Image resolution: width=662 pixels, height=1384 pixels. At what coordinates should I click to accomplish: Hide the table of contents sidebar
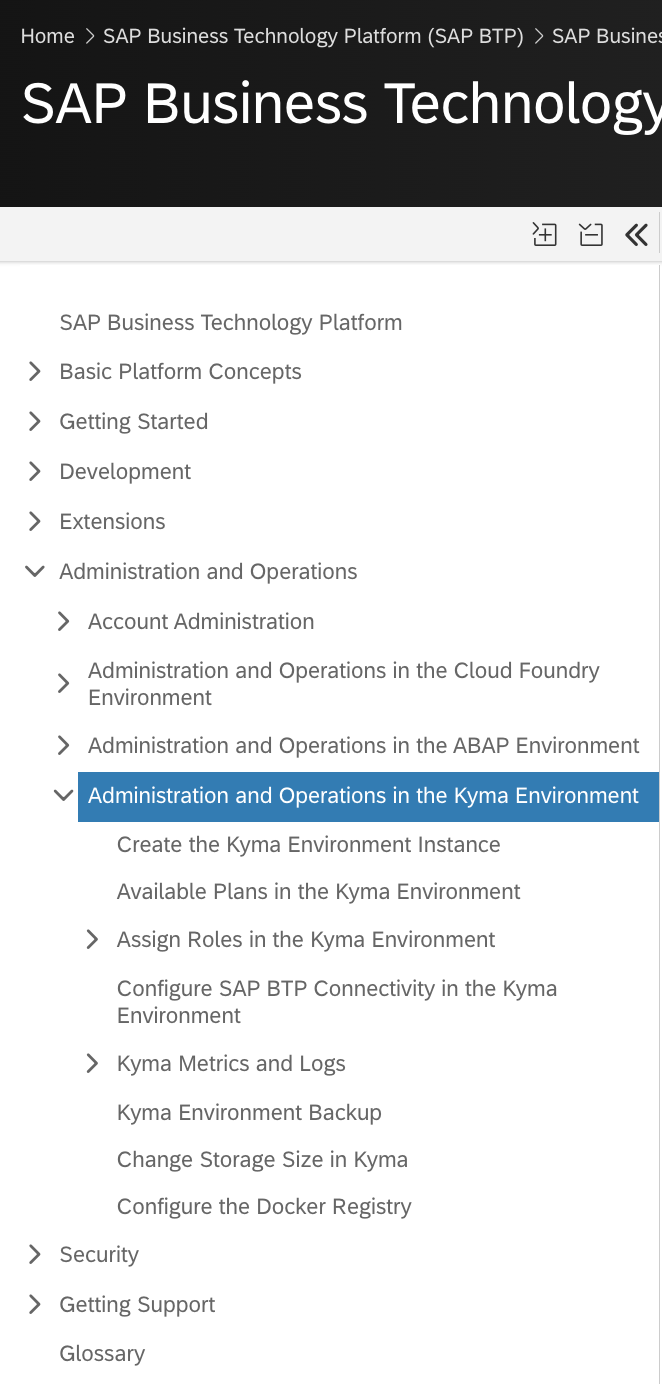[x=636, y=235]
